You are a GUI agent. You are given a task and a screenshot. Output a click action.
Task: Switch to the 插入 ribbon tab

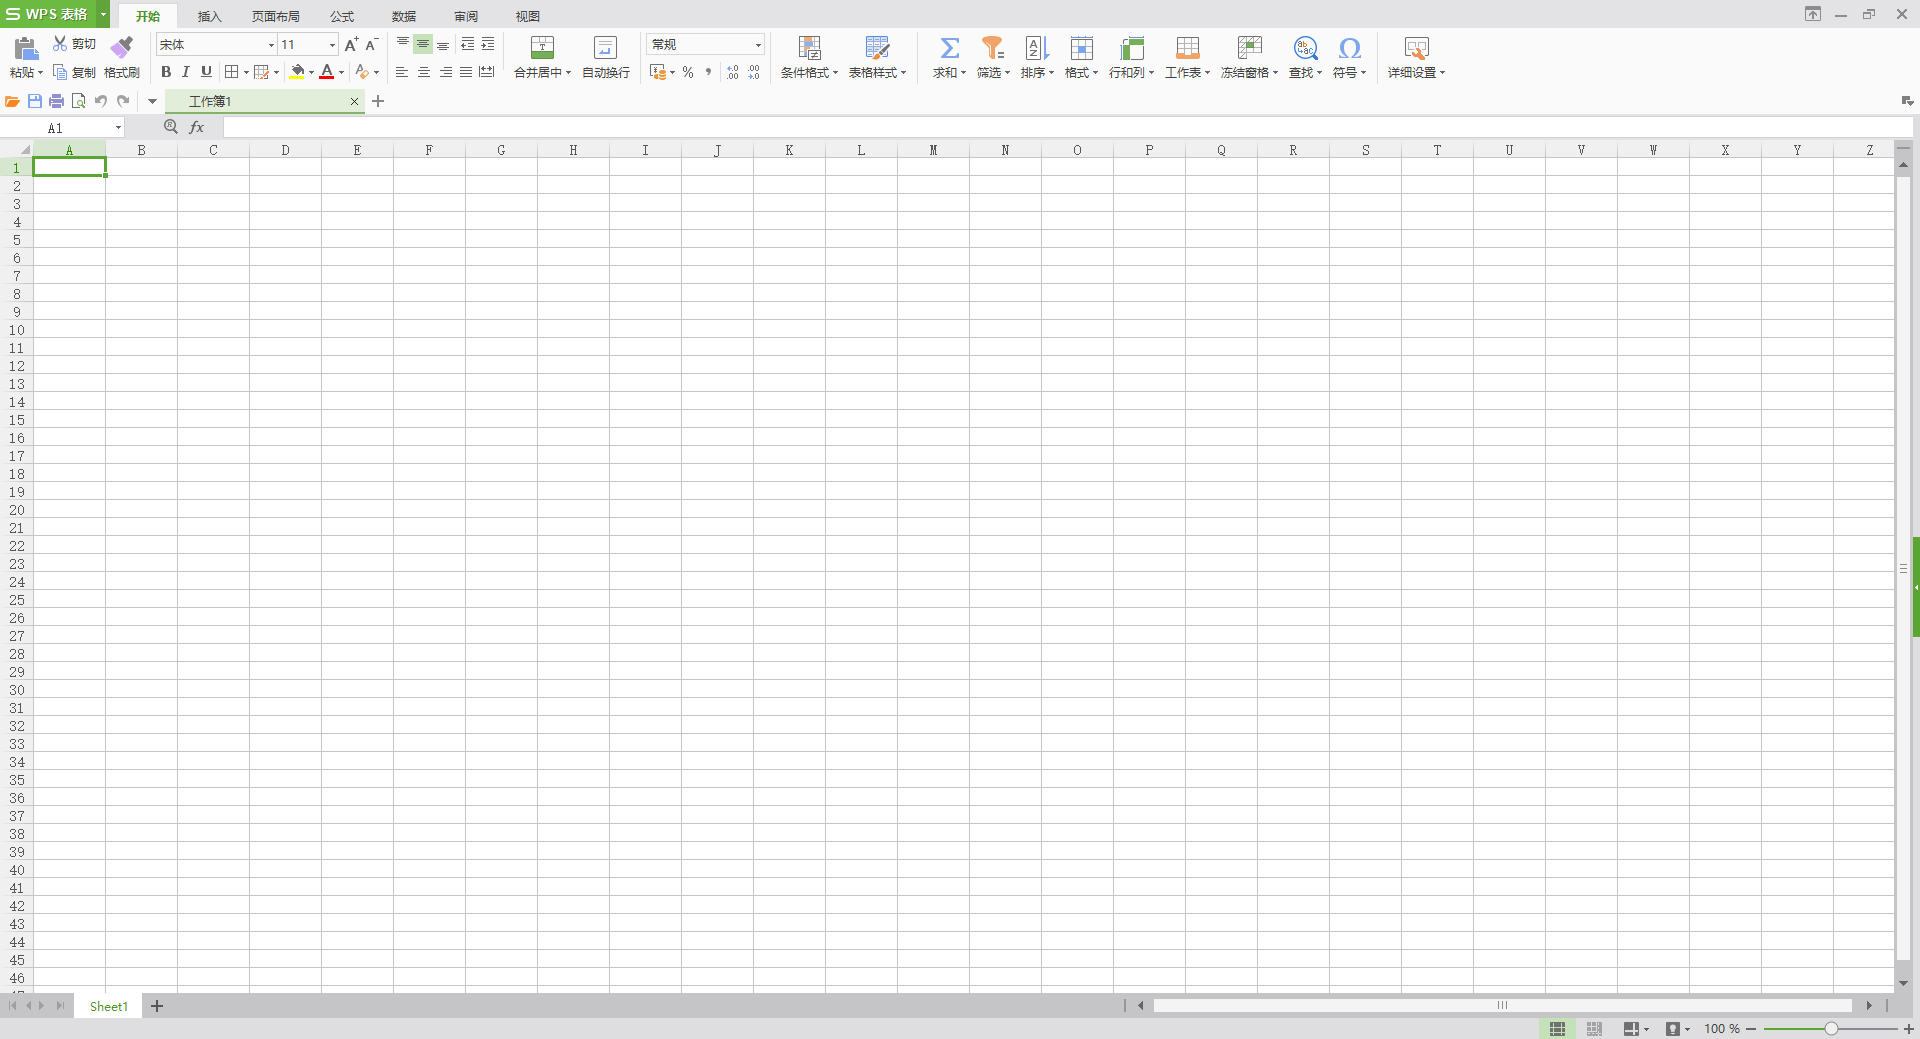click(209, 16)
